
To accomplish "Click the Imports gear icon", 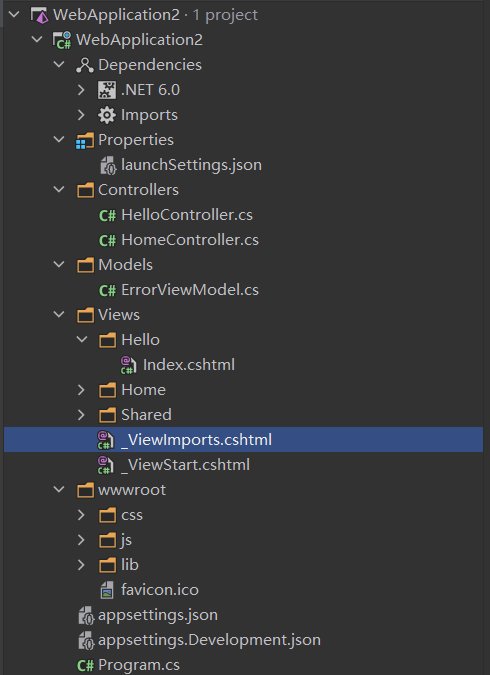I will coord(107,115).
